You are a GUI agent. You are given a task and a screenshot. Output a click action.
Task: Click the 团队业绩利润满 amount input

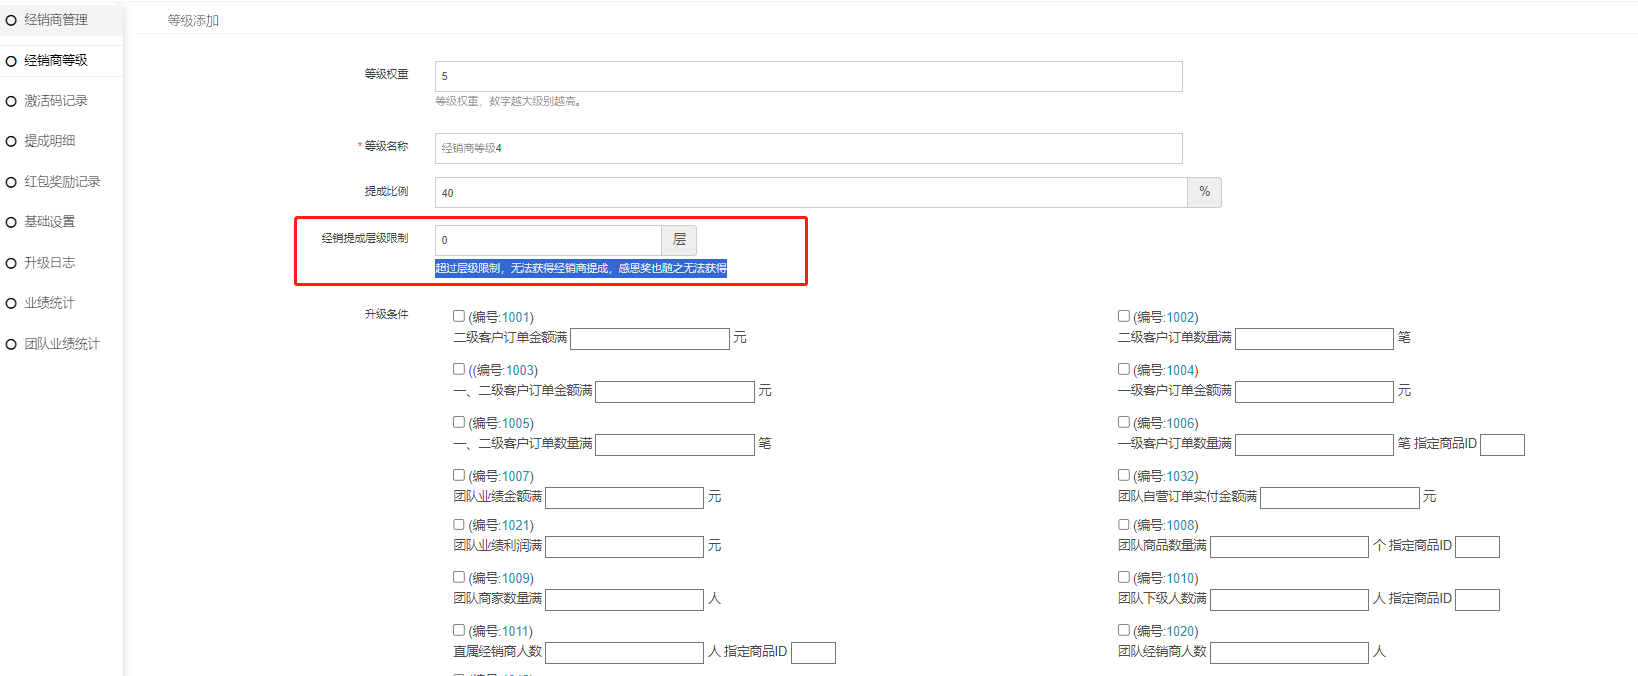(x=625, y=547)
